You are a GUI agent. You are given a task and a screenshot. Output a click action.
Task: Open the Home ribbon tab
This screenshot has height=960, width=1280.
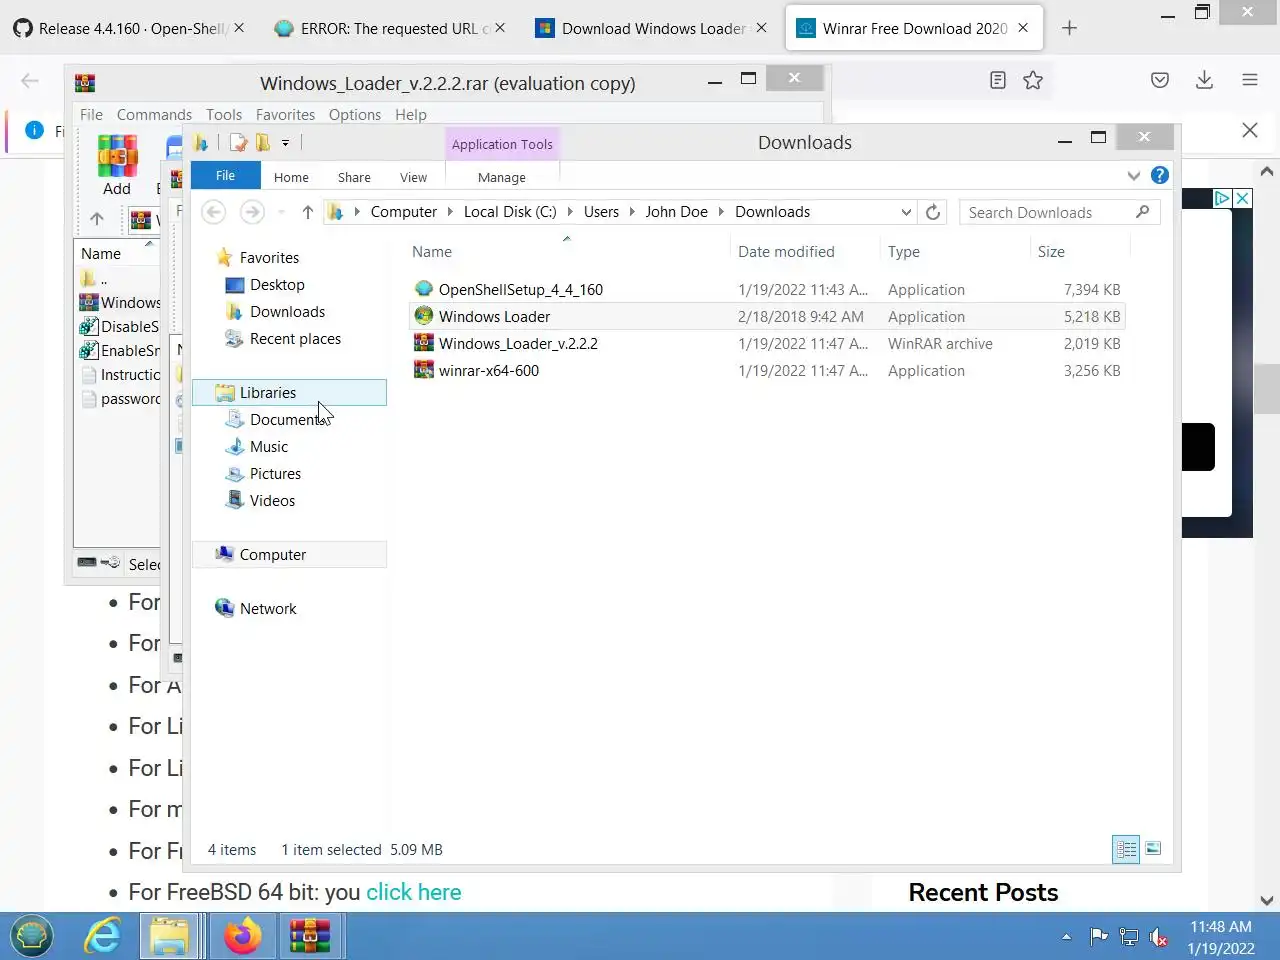click(291, 177)
